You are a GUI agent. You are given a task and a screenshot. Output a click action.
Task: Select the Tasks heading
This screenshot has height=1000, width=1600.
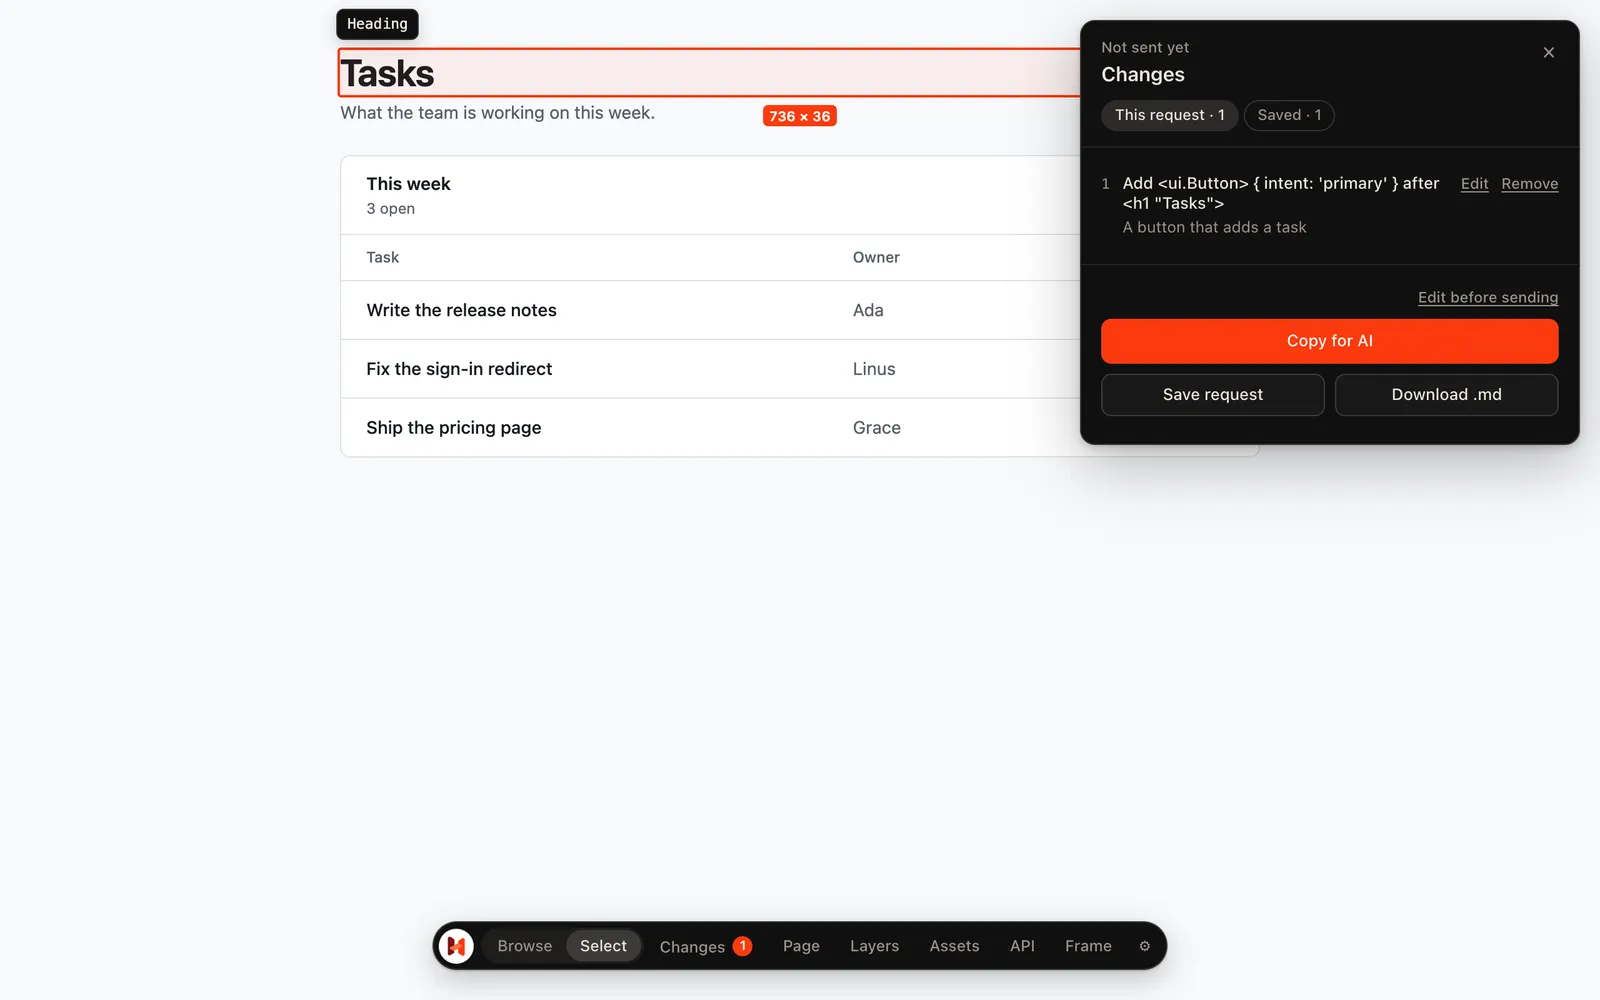pyautogui.click(x=387, y=74)
